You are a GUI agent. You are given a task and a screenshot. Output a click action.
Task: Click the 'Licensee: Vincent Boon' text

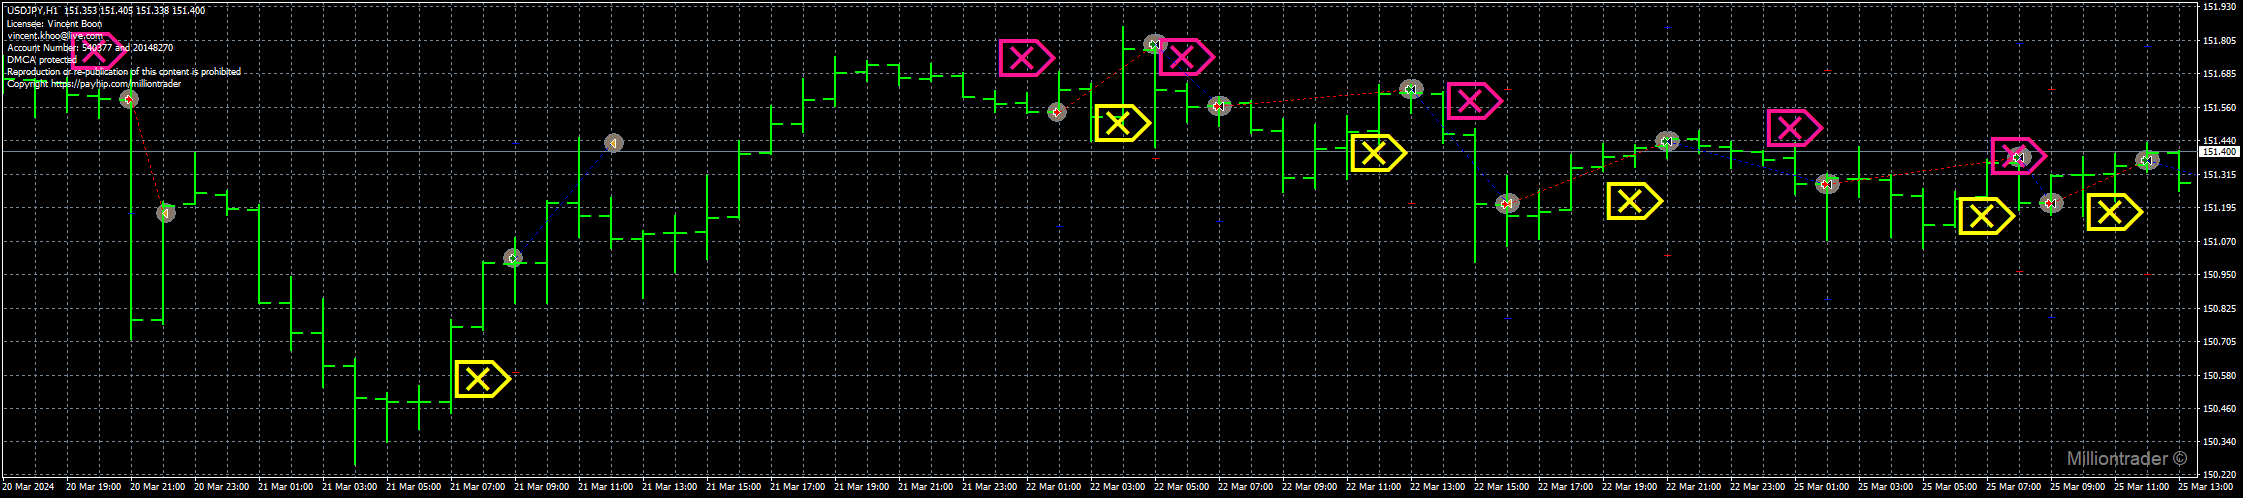coord(54,23)
